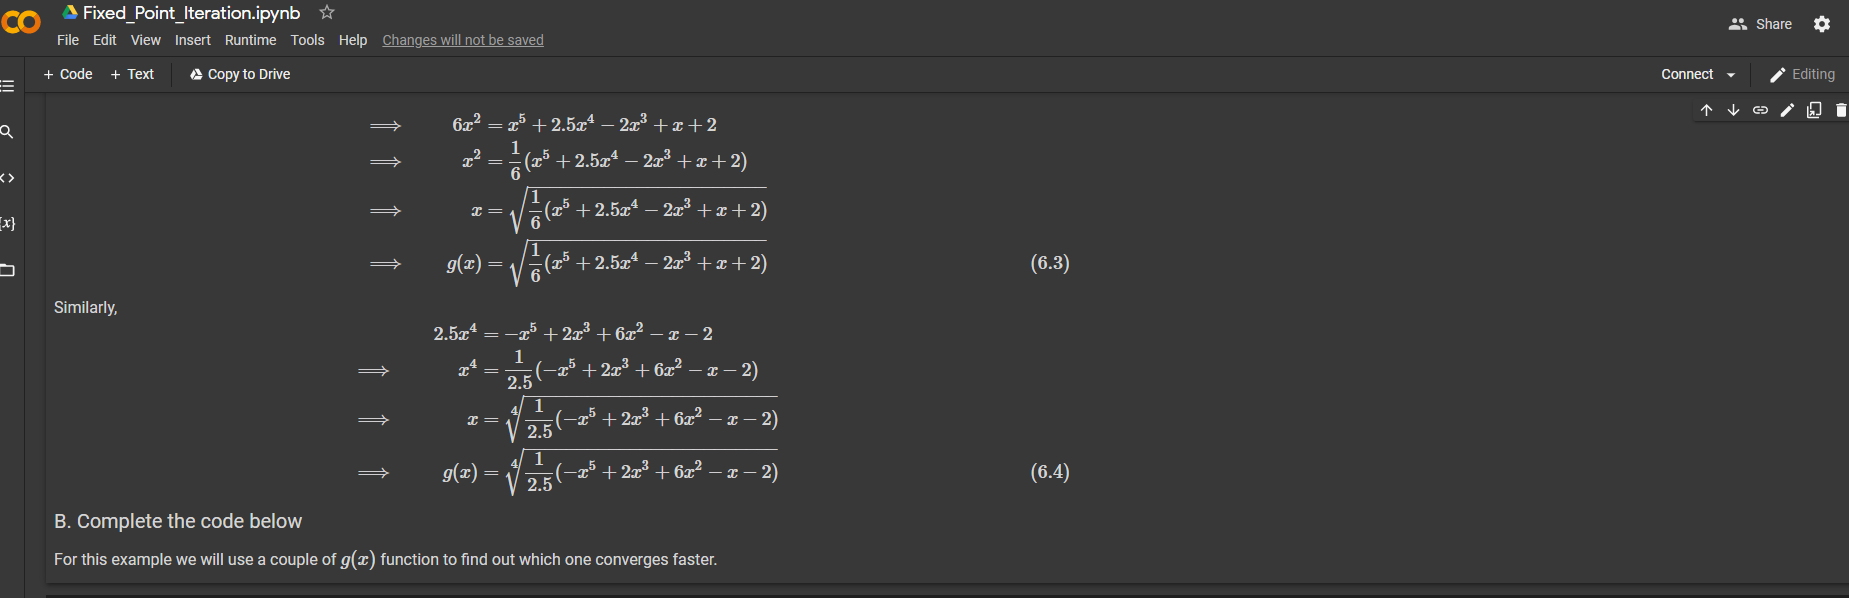Open the file browser panel
Screen dimensions: 1849x598
coord(9,270)
